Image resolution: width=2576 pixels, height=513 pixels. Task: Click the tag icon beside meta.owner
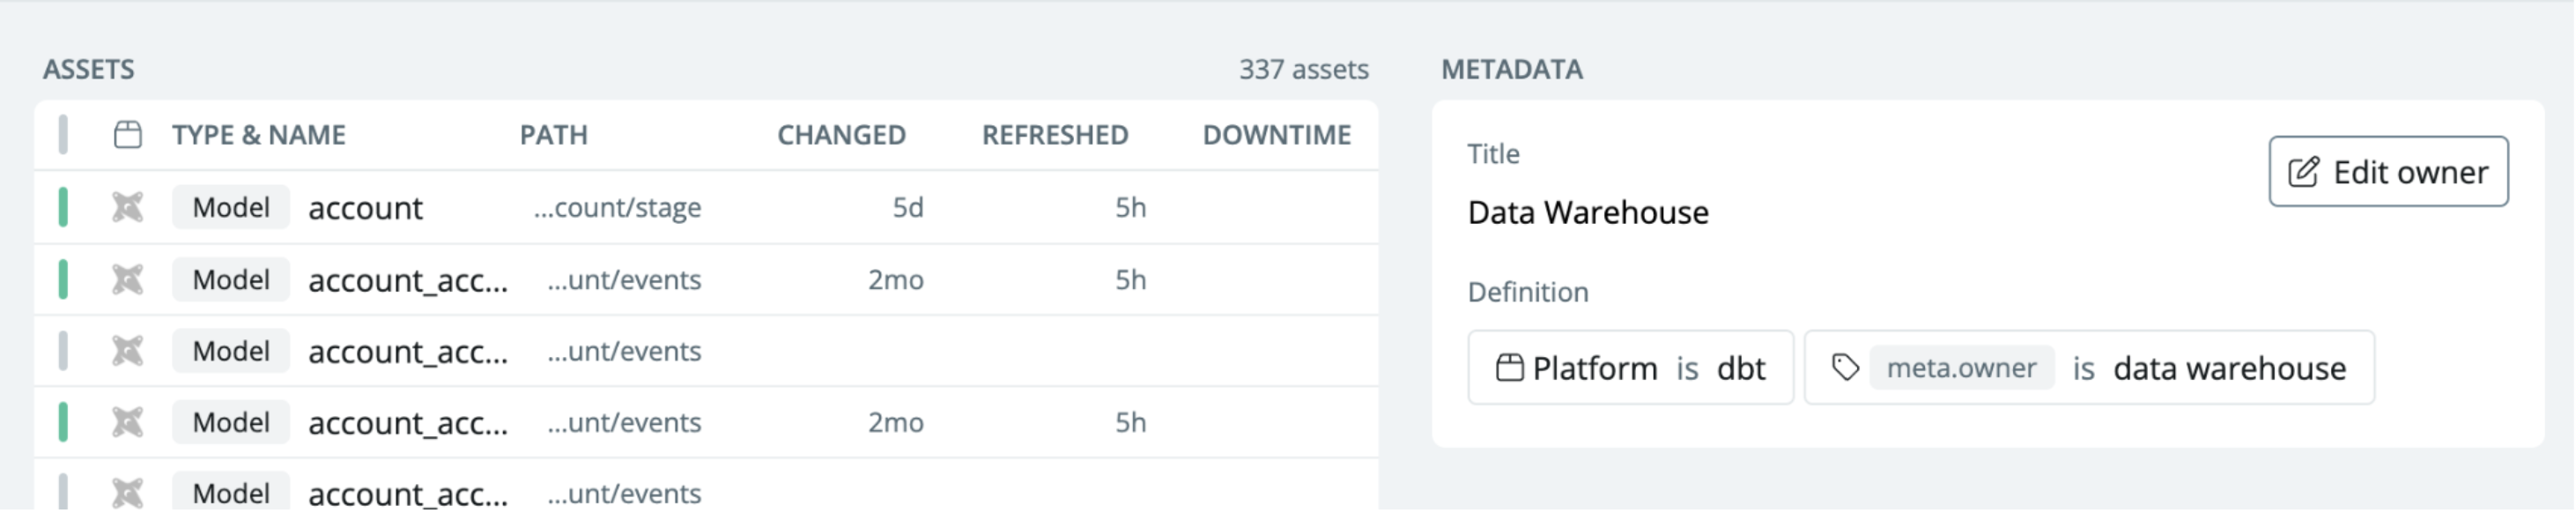point(1845,368)
